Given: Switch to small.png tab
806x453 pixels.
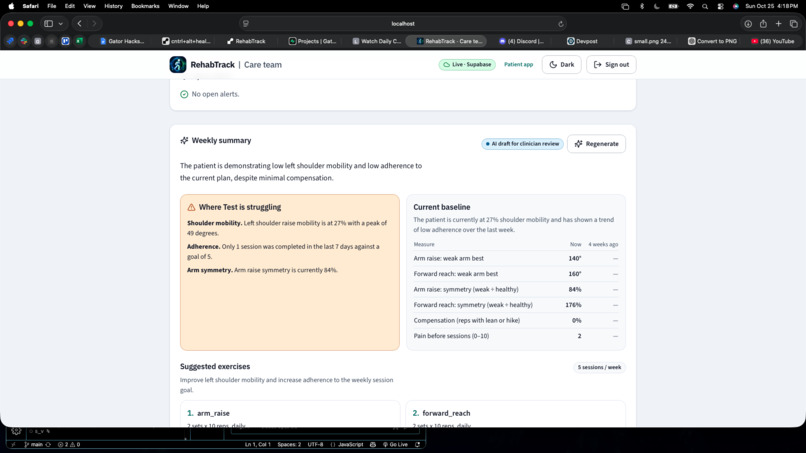Looking at the screenshot, I should (x=648, y=41).
